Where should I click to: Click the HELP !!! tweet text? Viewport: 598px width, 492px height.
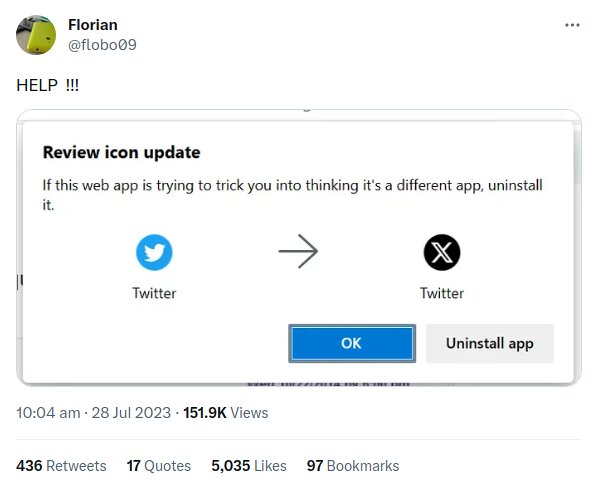coord(47,85)
